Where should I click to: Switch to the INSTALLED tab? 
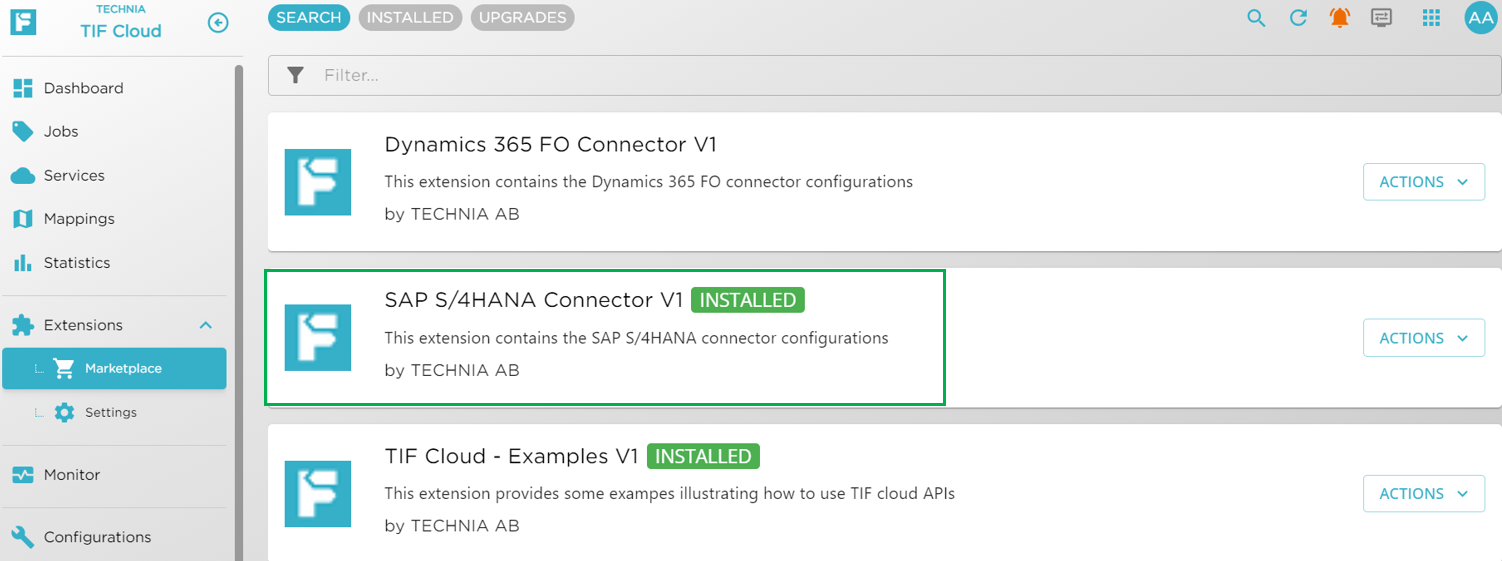410,17
